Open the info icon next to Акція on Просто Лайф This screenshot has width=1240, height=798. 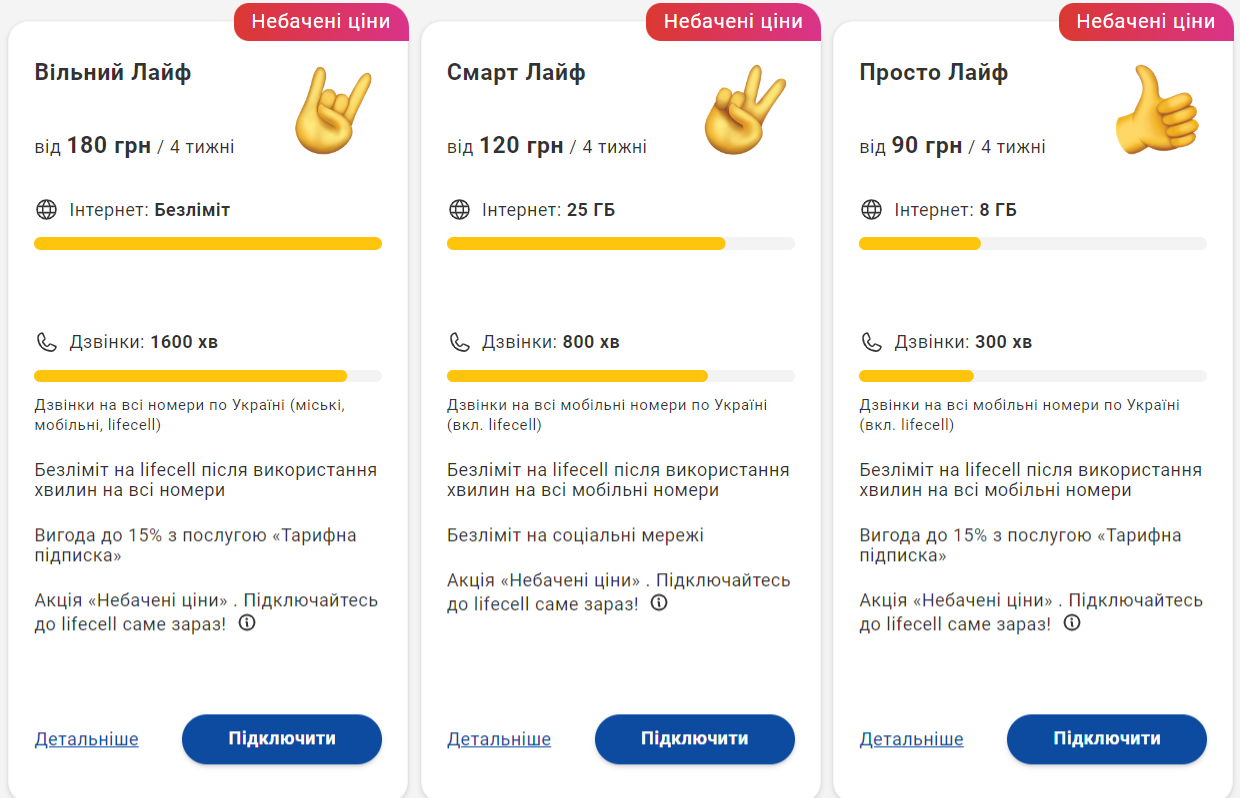[1072, 623]
